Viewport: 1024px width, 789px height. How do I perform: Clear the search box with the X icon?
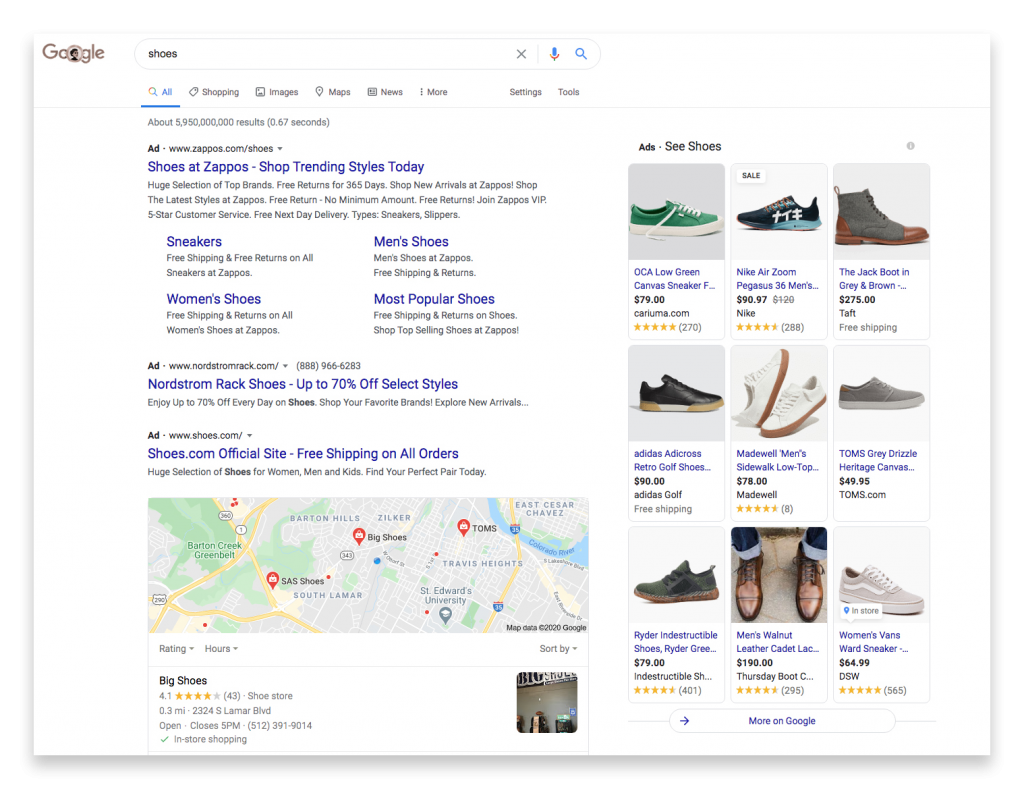(521, 54)
